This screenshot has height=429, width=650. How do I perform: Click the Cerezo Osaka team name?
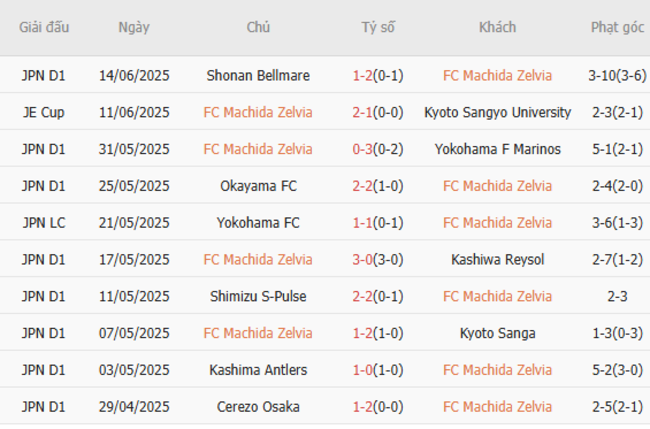pyautogui.click(x=258, y=407)
